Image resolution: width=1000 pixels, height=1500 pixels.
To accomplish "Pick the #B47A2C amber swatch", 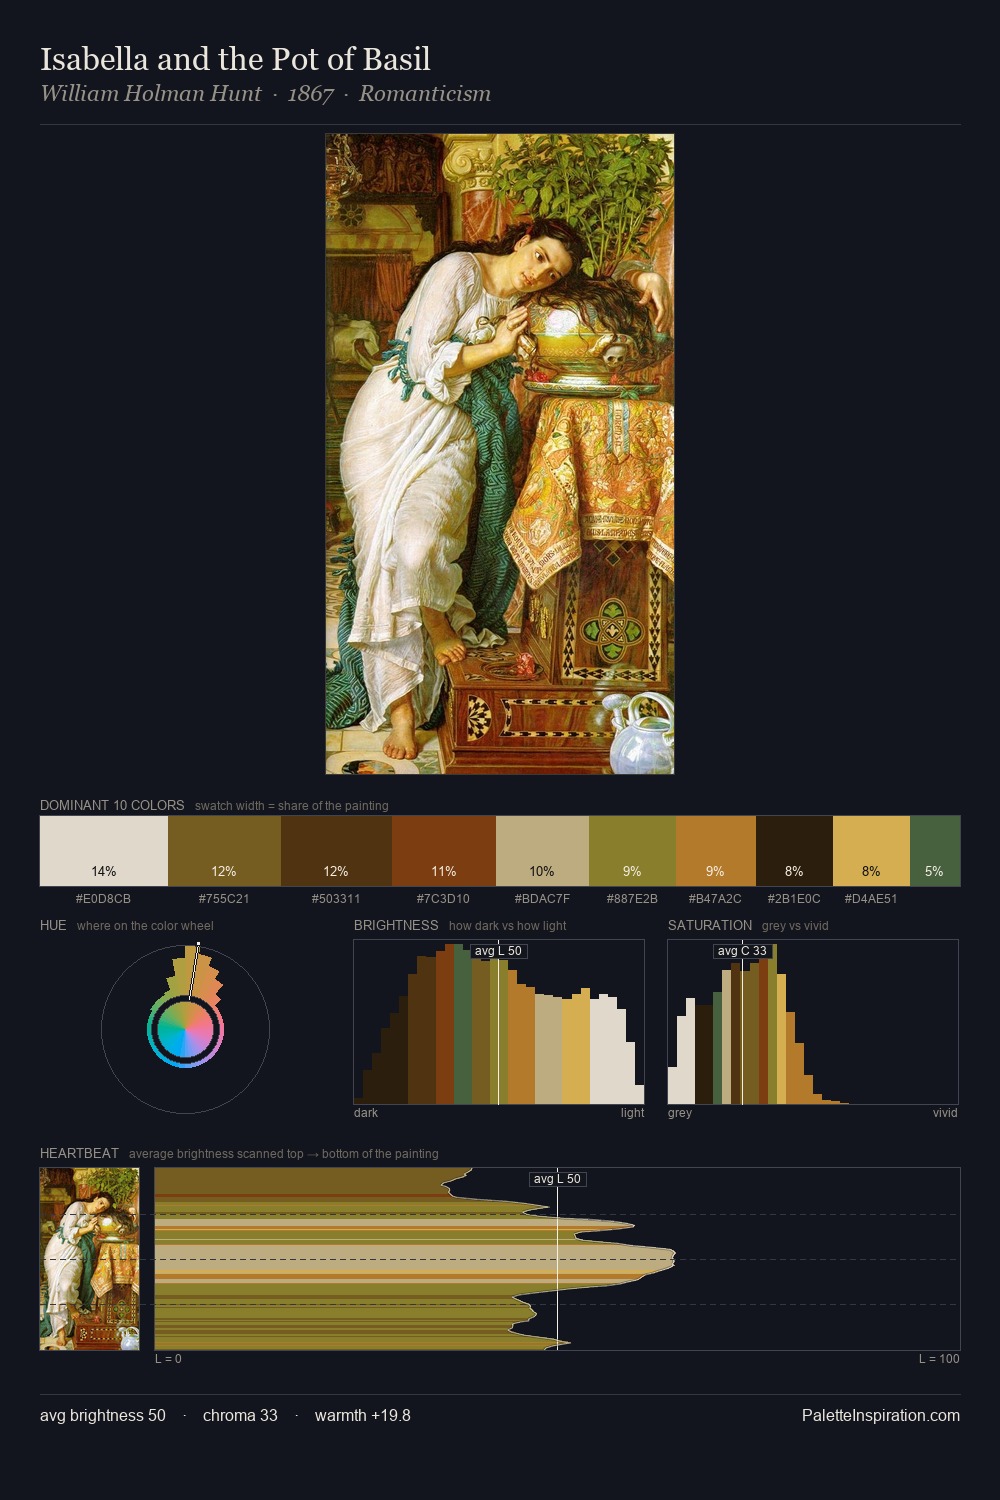I will point(716,851).
